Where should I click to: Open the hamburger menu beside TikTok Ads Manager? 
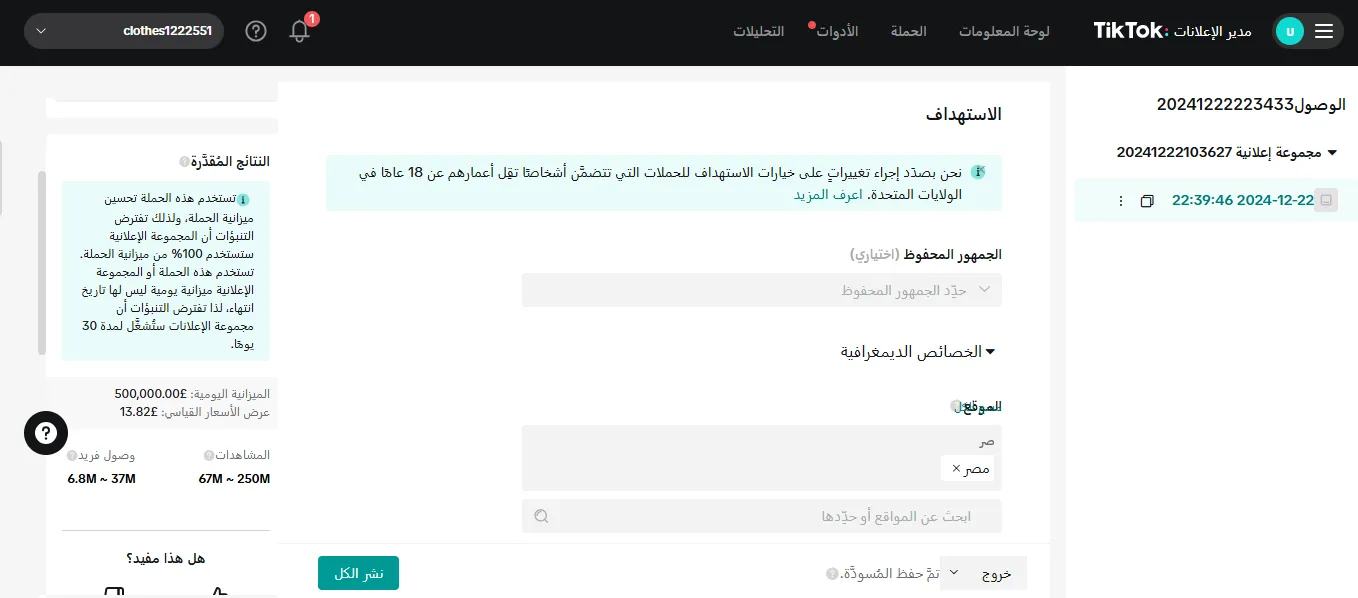[1324, 31]
